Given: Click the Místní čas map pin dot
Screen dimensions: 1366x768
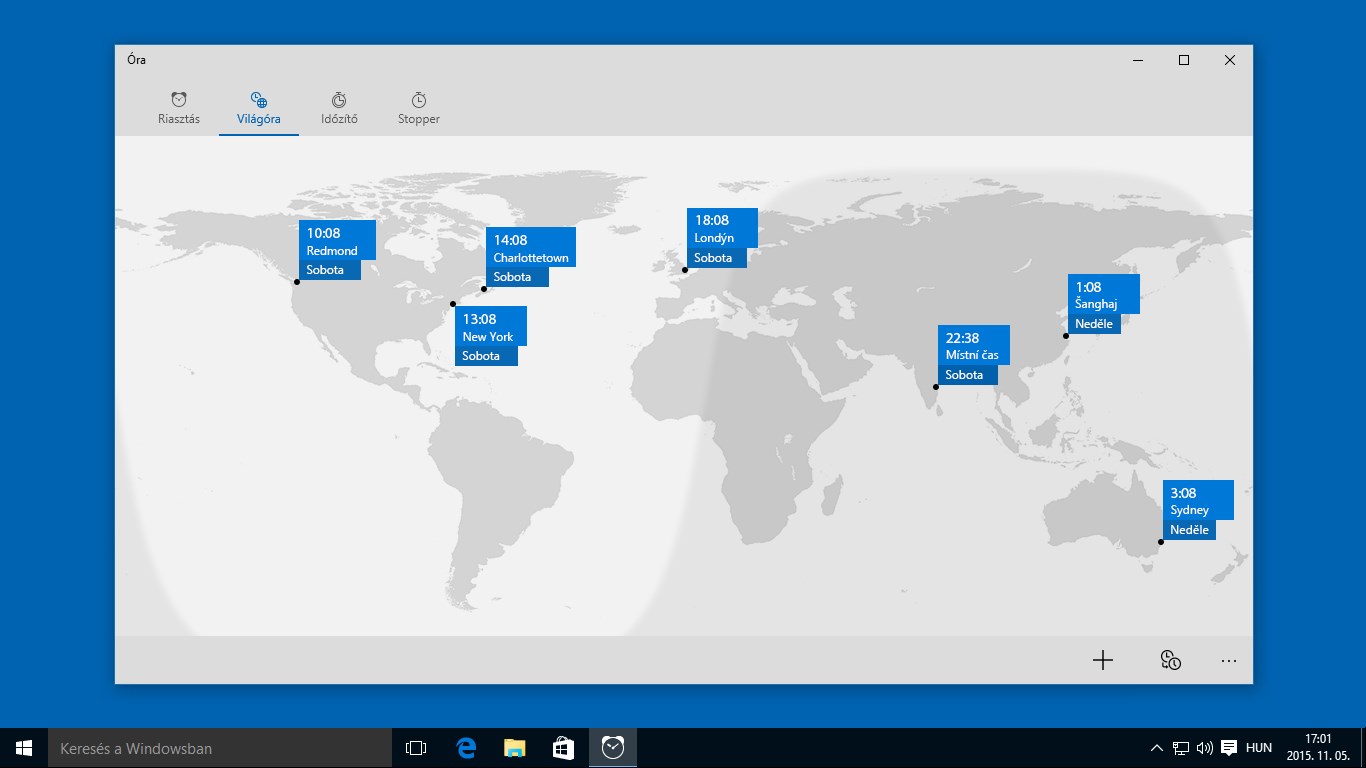Looking at the screenshot, I should (x=936, y=387).
